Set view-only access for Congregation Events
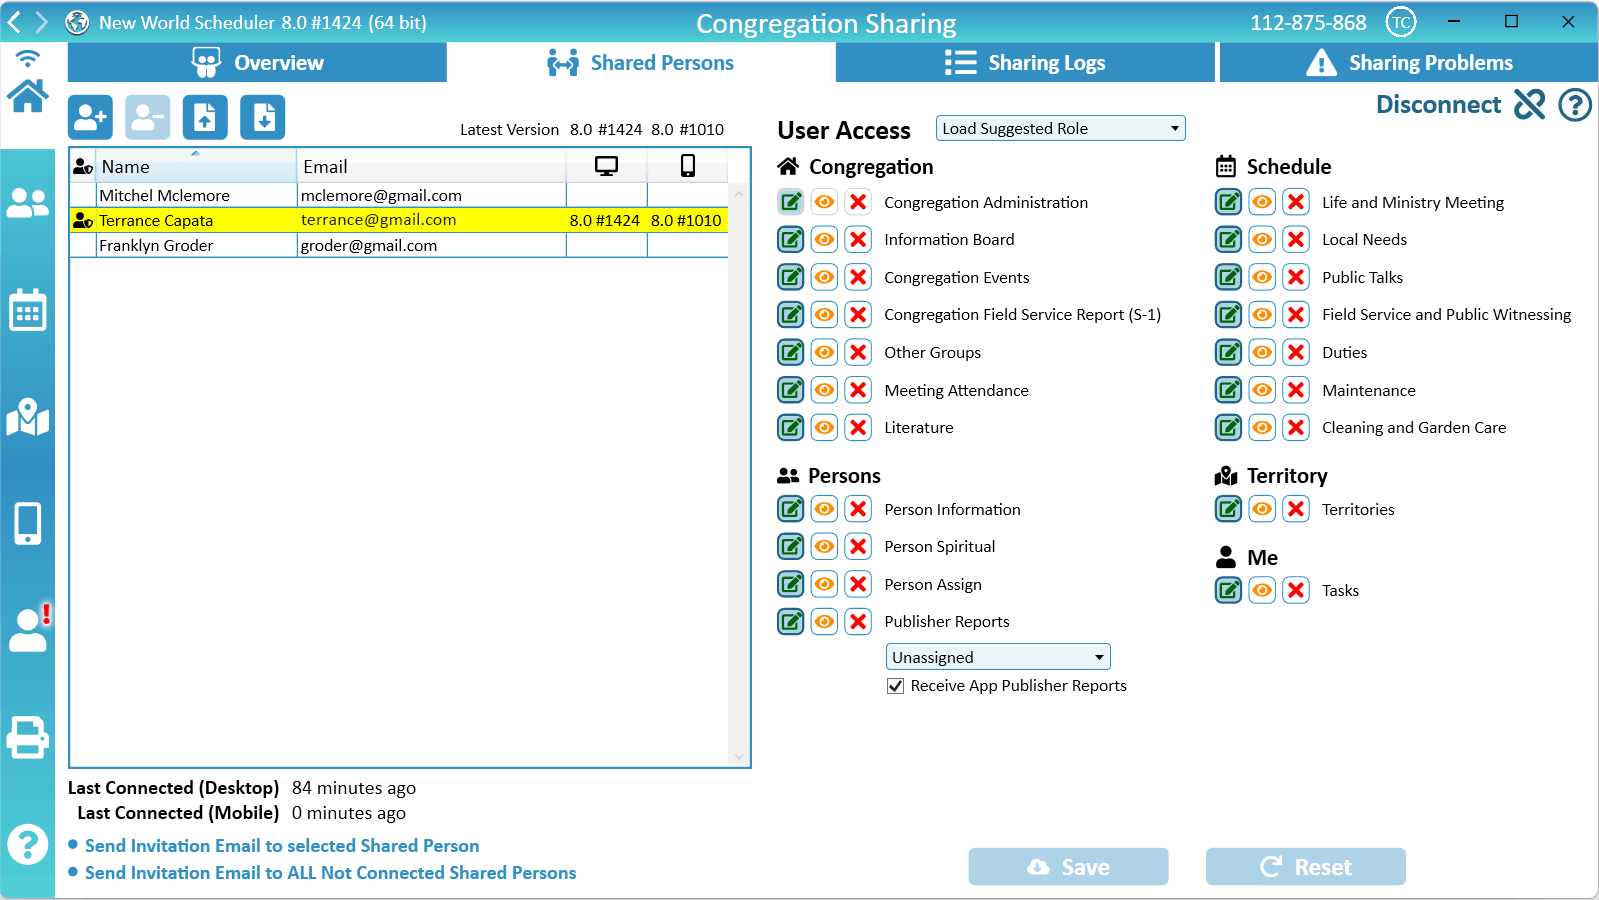 click(x=824, y=277)
